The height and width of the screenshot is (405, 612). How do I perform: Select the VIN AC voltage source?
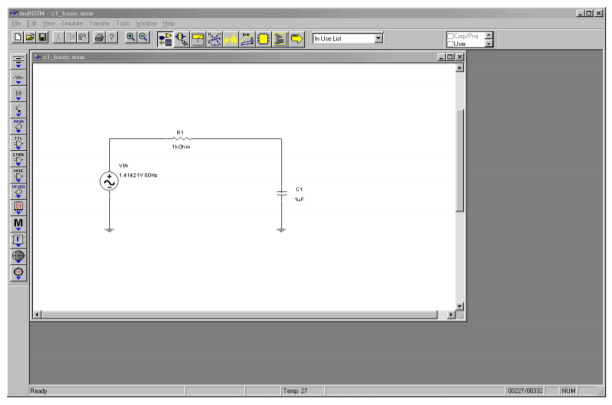(108, 181)
